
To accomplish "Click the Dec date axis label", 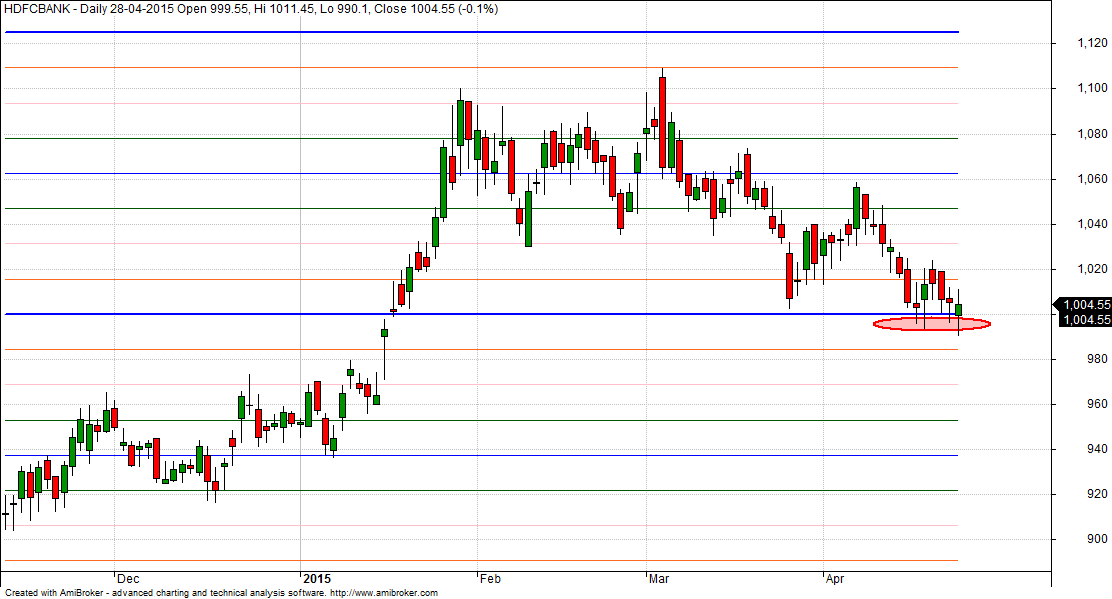I will [x=129, y=579].
